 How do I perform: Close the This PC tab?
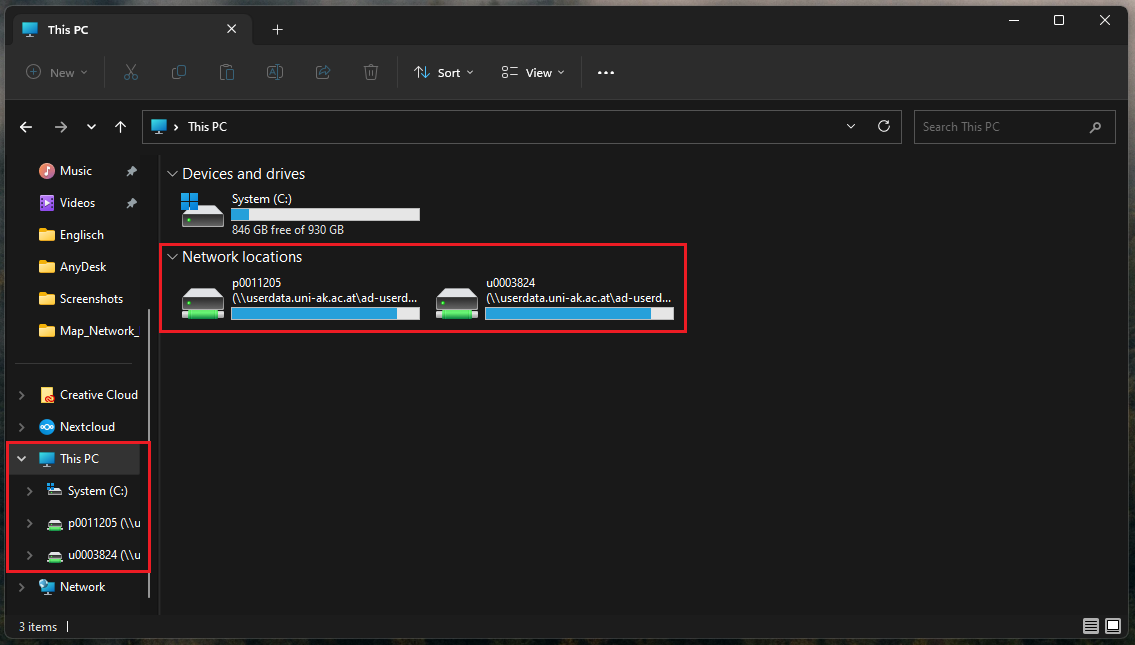tap(232, 29)
